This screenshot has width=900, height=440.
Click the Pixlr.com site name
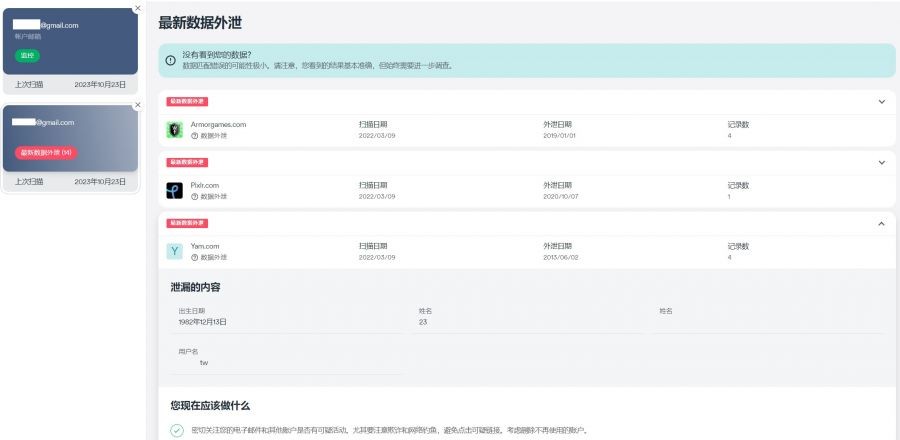point(204,185)
